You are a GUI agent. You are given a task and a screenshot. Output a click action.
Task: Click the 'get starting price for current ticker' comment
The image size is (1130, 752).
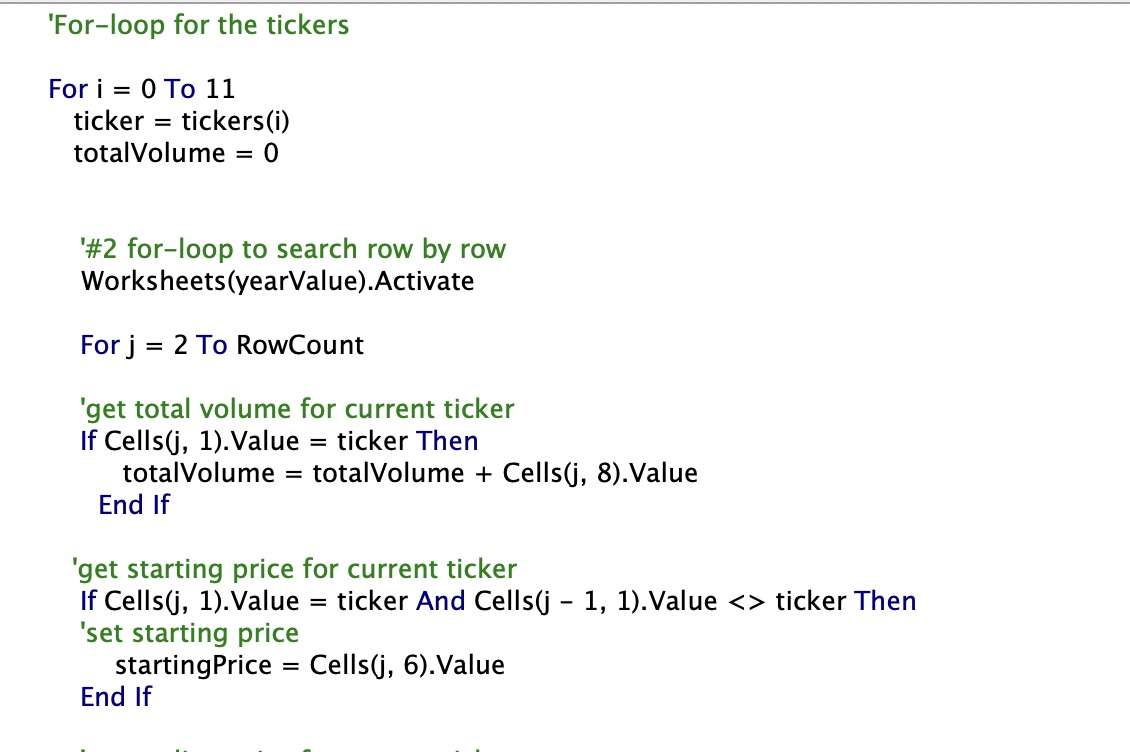coord(294,570)
